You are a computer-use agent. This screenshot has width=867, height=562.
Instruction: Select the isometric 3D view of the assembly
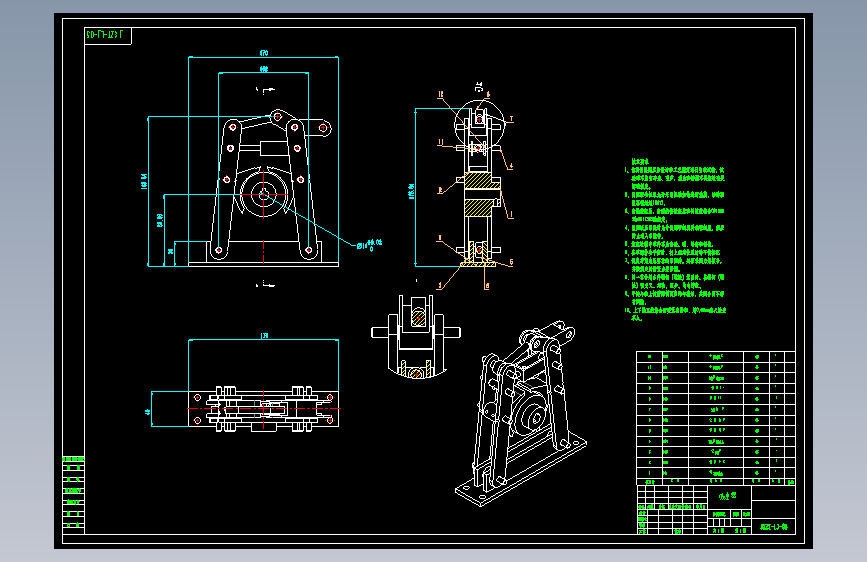521,413
